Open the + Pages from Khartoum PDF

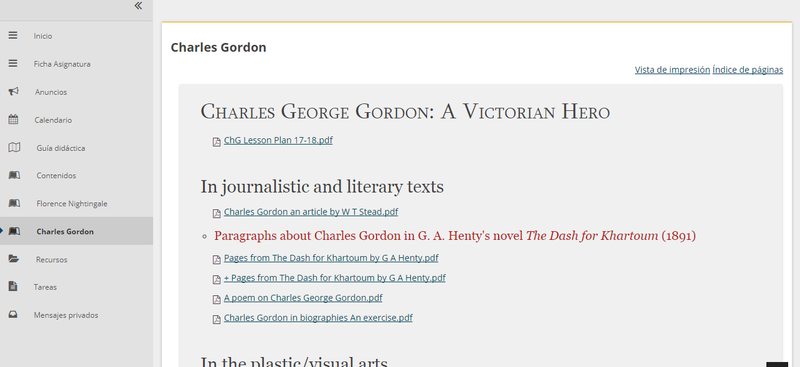(334, 278)
